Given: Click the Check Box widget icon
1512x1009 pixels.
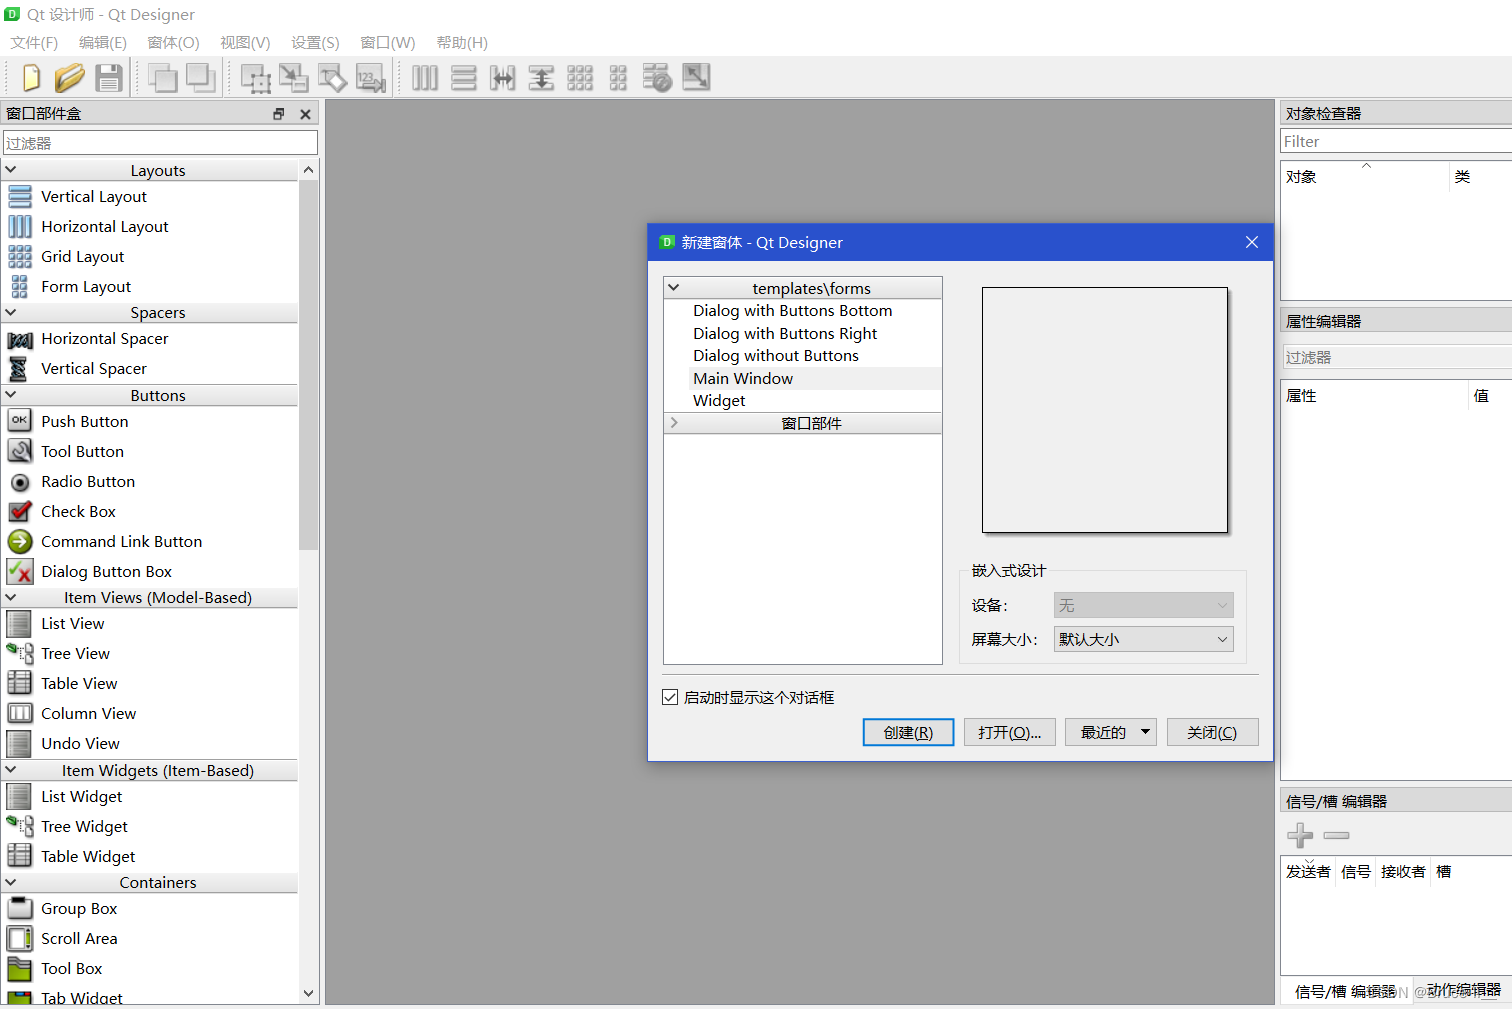Looking at the screenshot, I should coord(20,511).
